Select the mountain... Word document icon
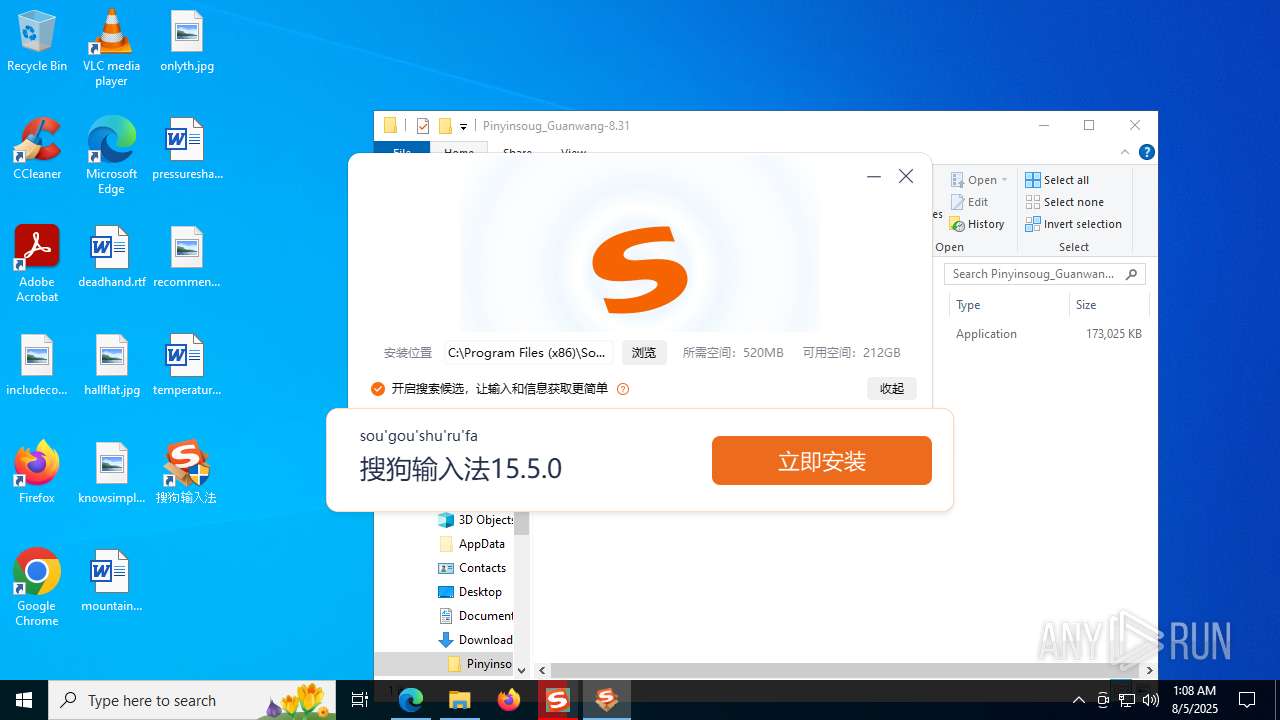 (111, 582)
